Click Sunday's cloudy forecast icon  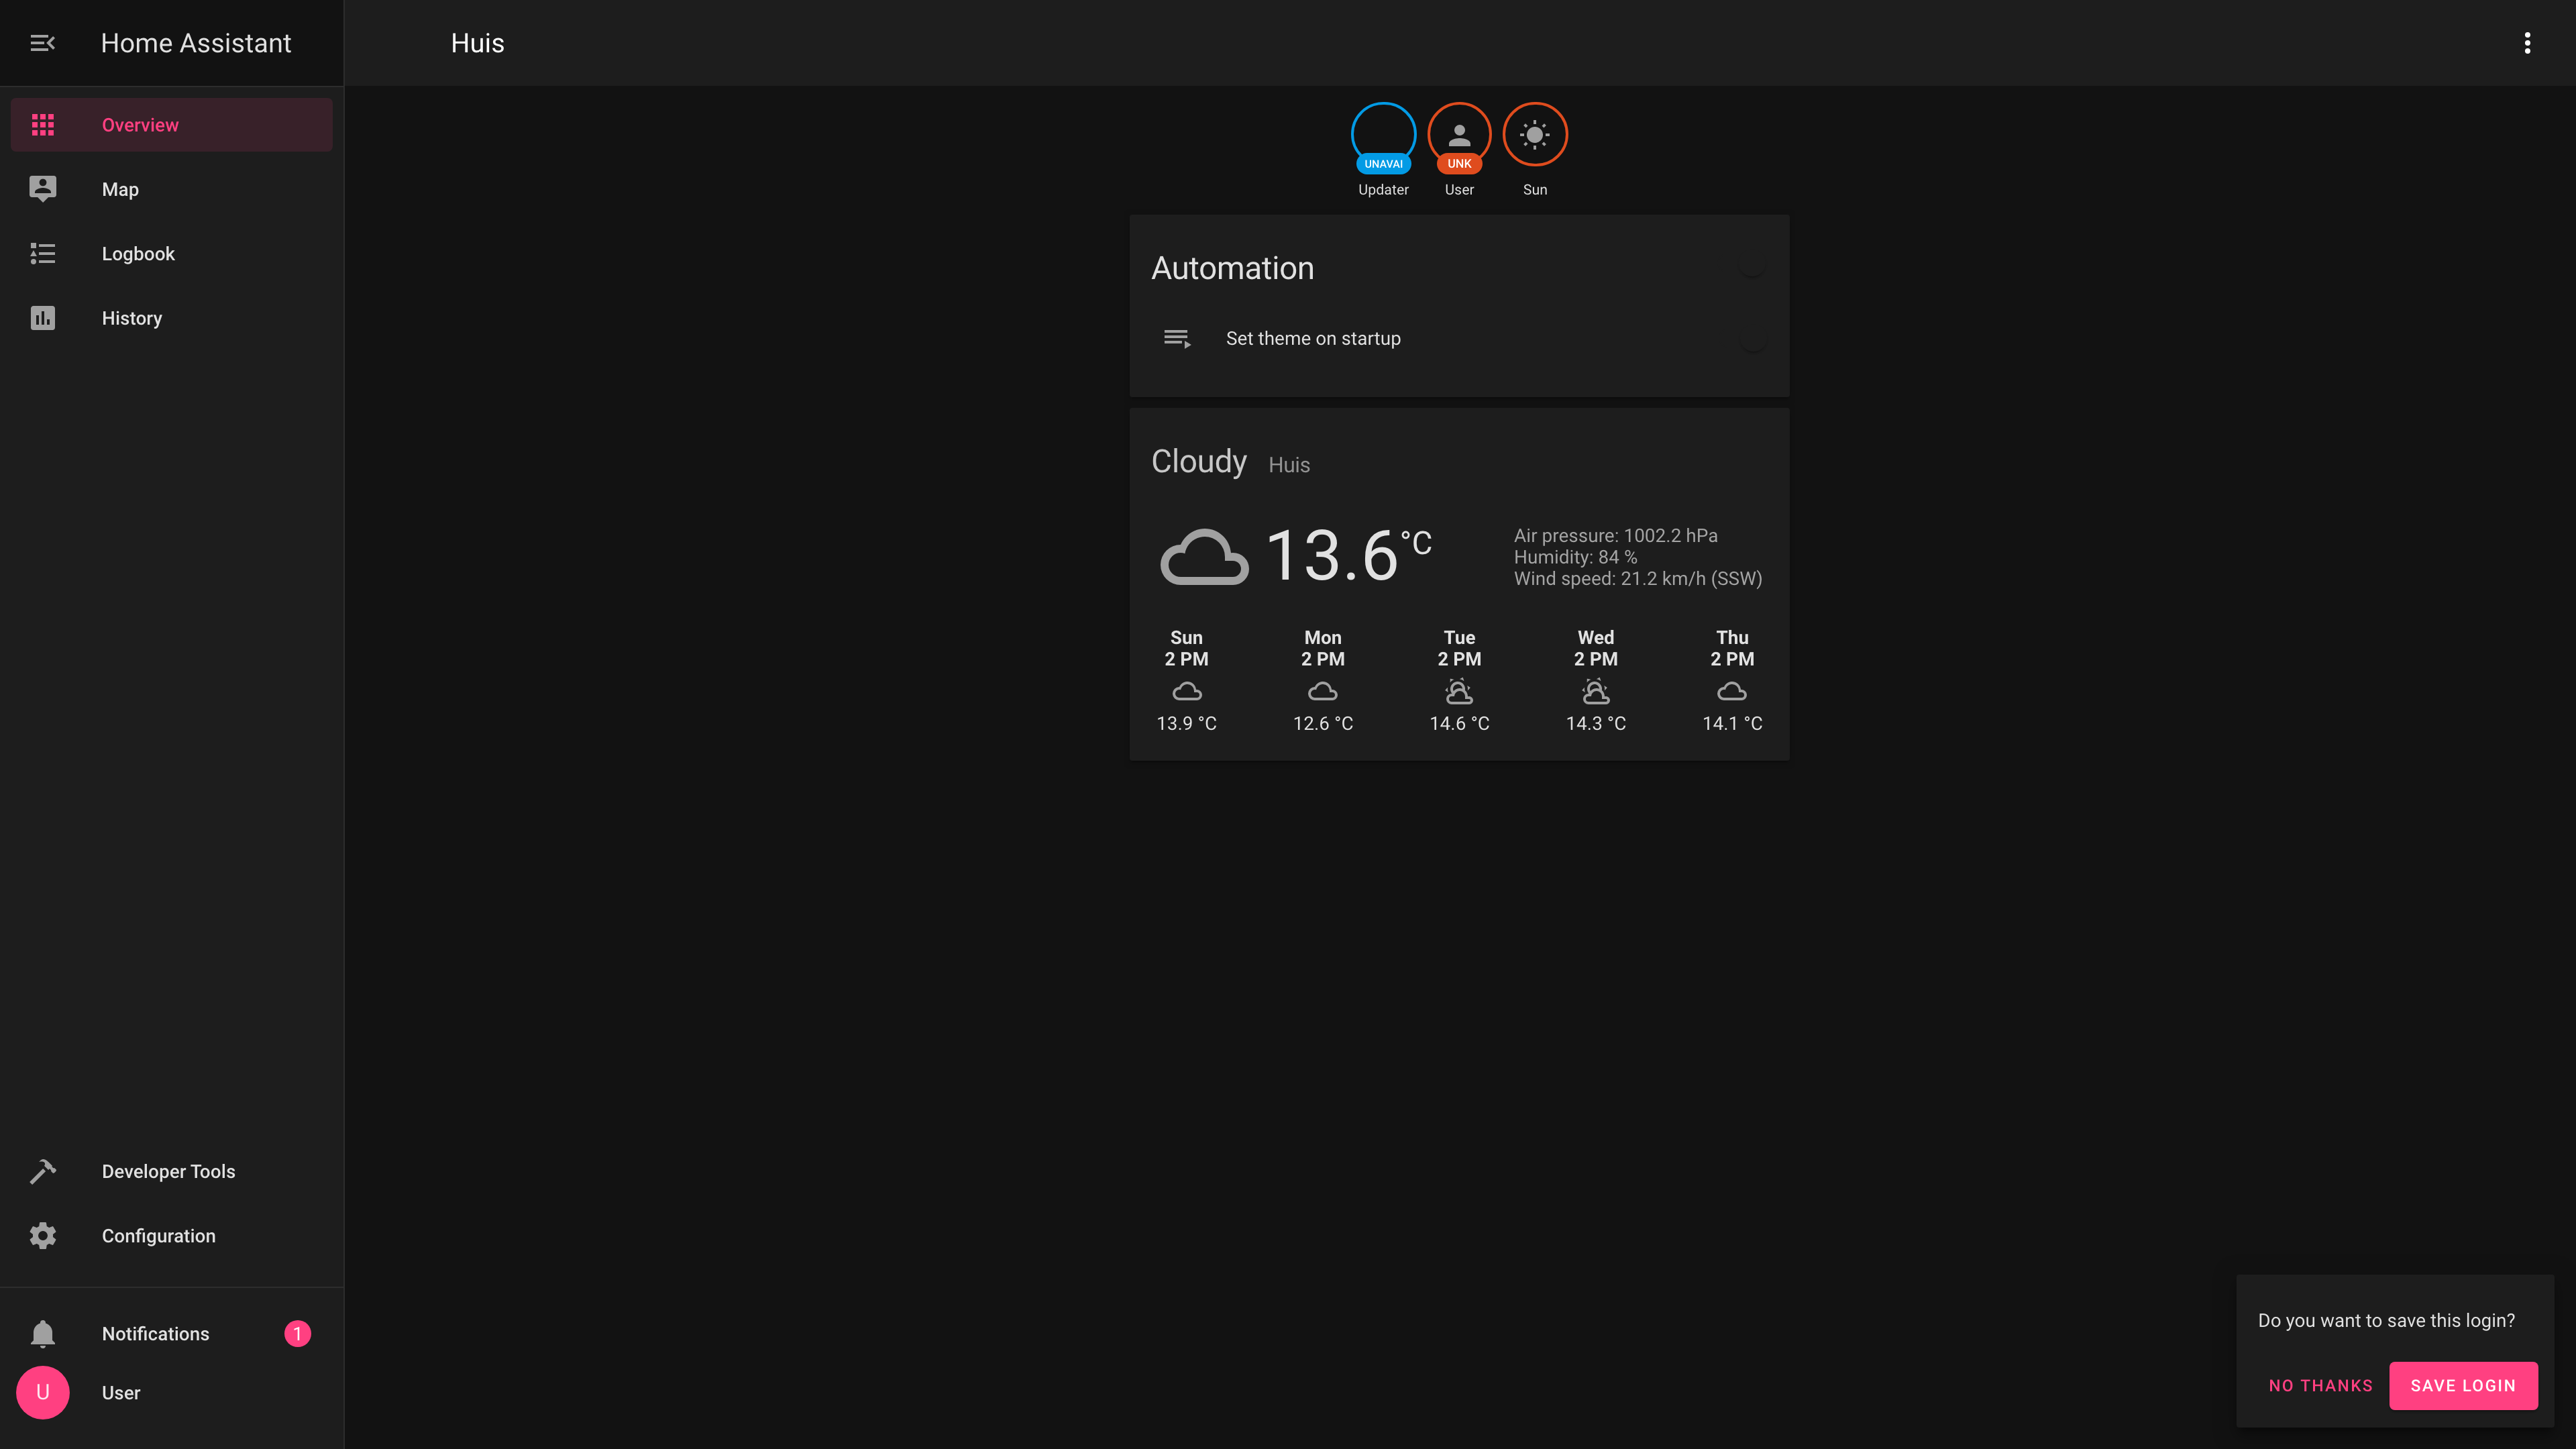[x=1187, y=691]
